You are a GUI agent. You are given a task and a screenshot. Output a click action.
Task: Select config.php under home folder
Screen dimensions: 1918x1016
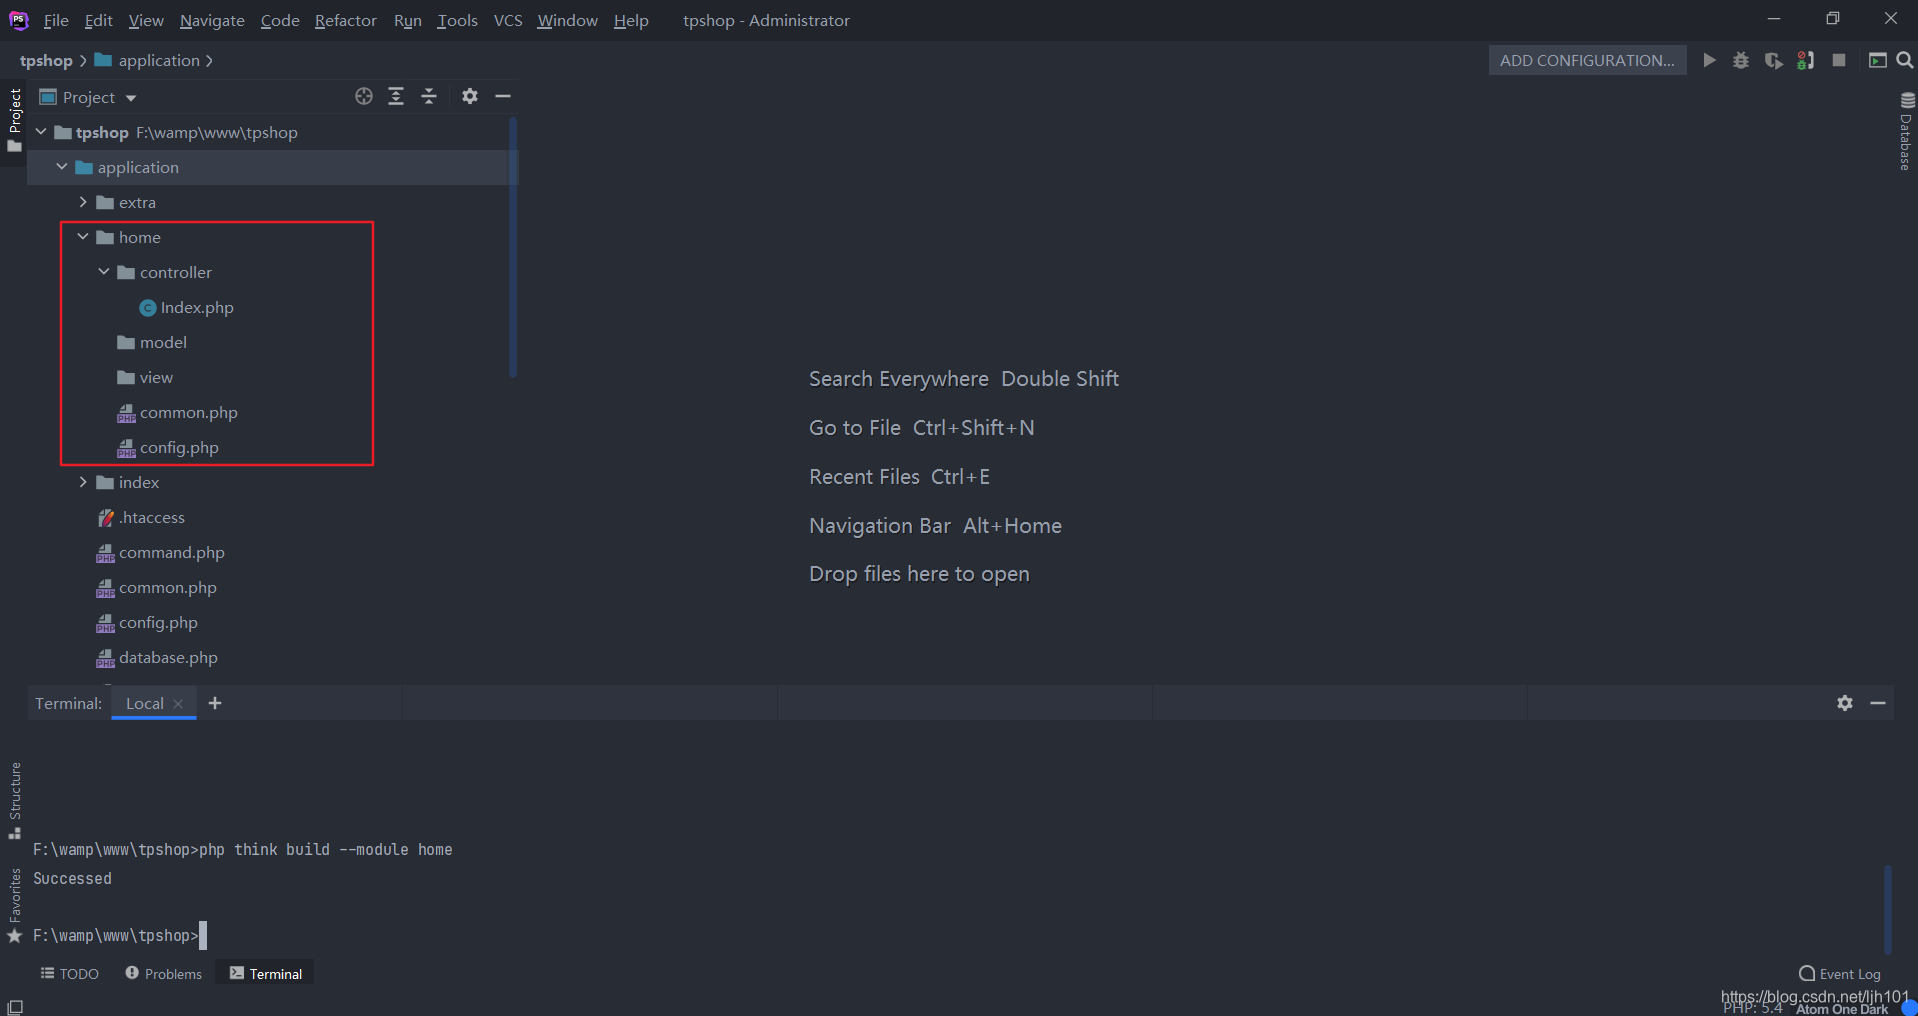tap(168, 448)
